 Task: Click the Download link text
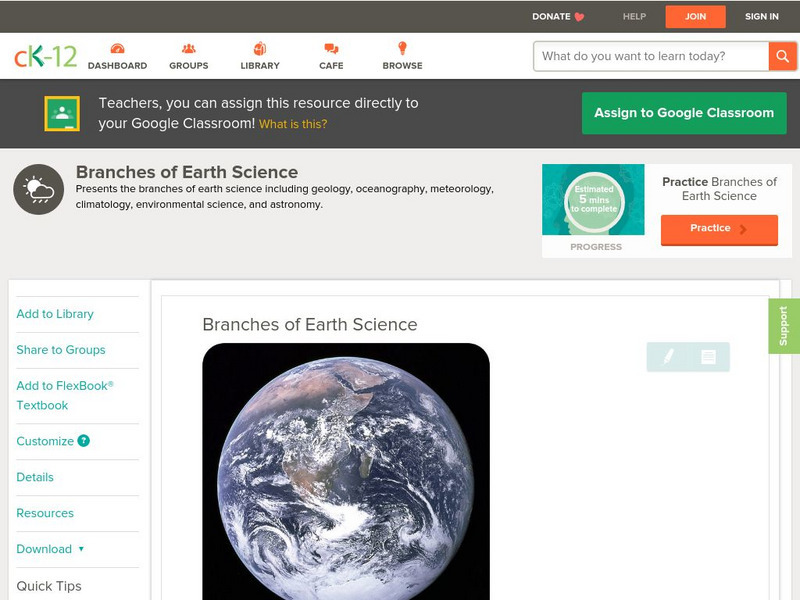pos(44,549)
